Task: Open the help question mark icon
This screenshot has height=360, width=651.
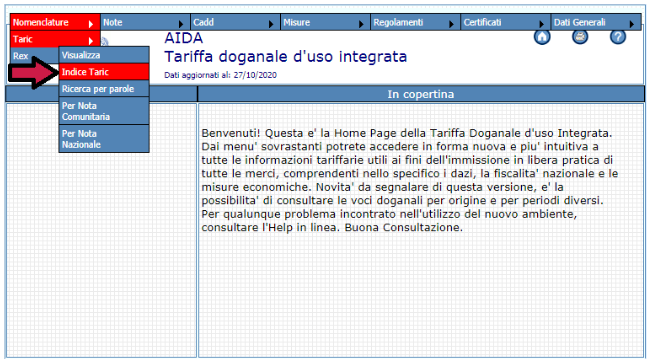Action: [617, 37]
